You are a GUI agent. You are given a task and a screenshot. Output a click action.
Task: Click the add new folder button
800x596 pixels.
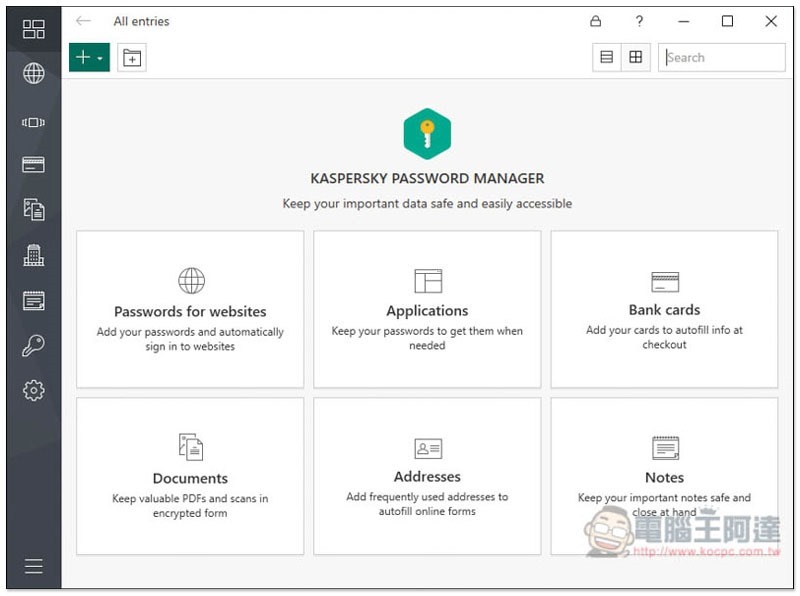(x=132, y=58)
